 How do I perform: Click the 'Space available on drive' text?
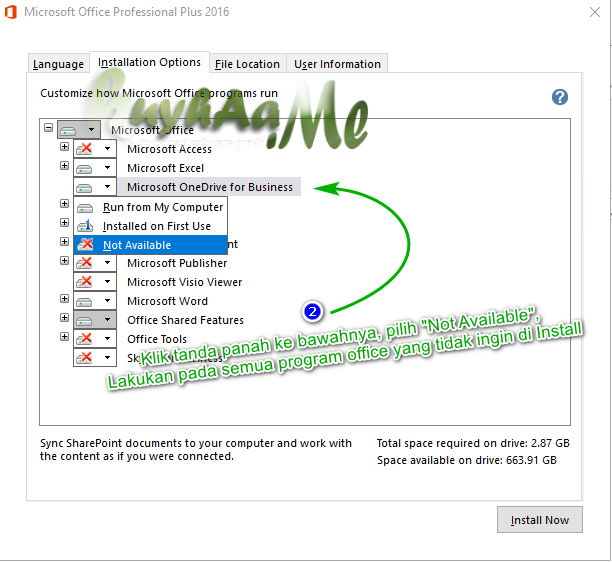[x=466, y=460]
